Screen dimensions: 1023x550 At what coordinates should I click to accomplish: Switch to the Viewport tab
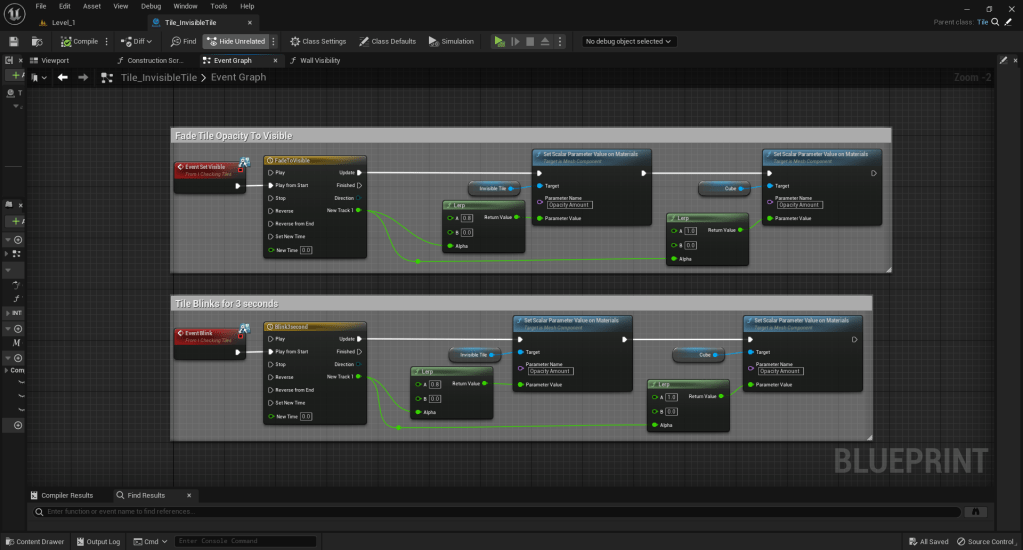(x=54, y=60)
